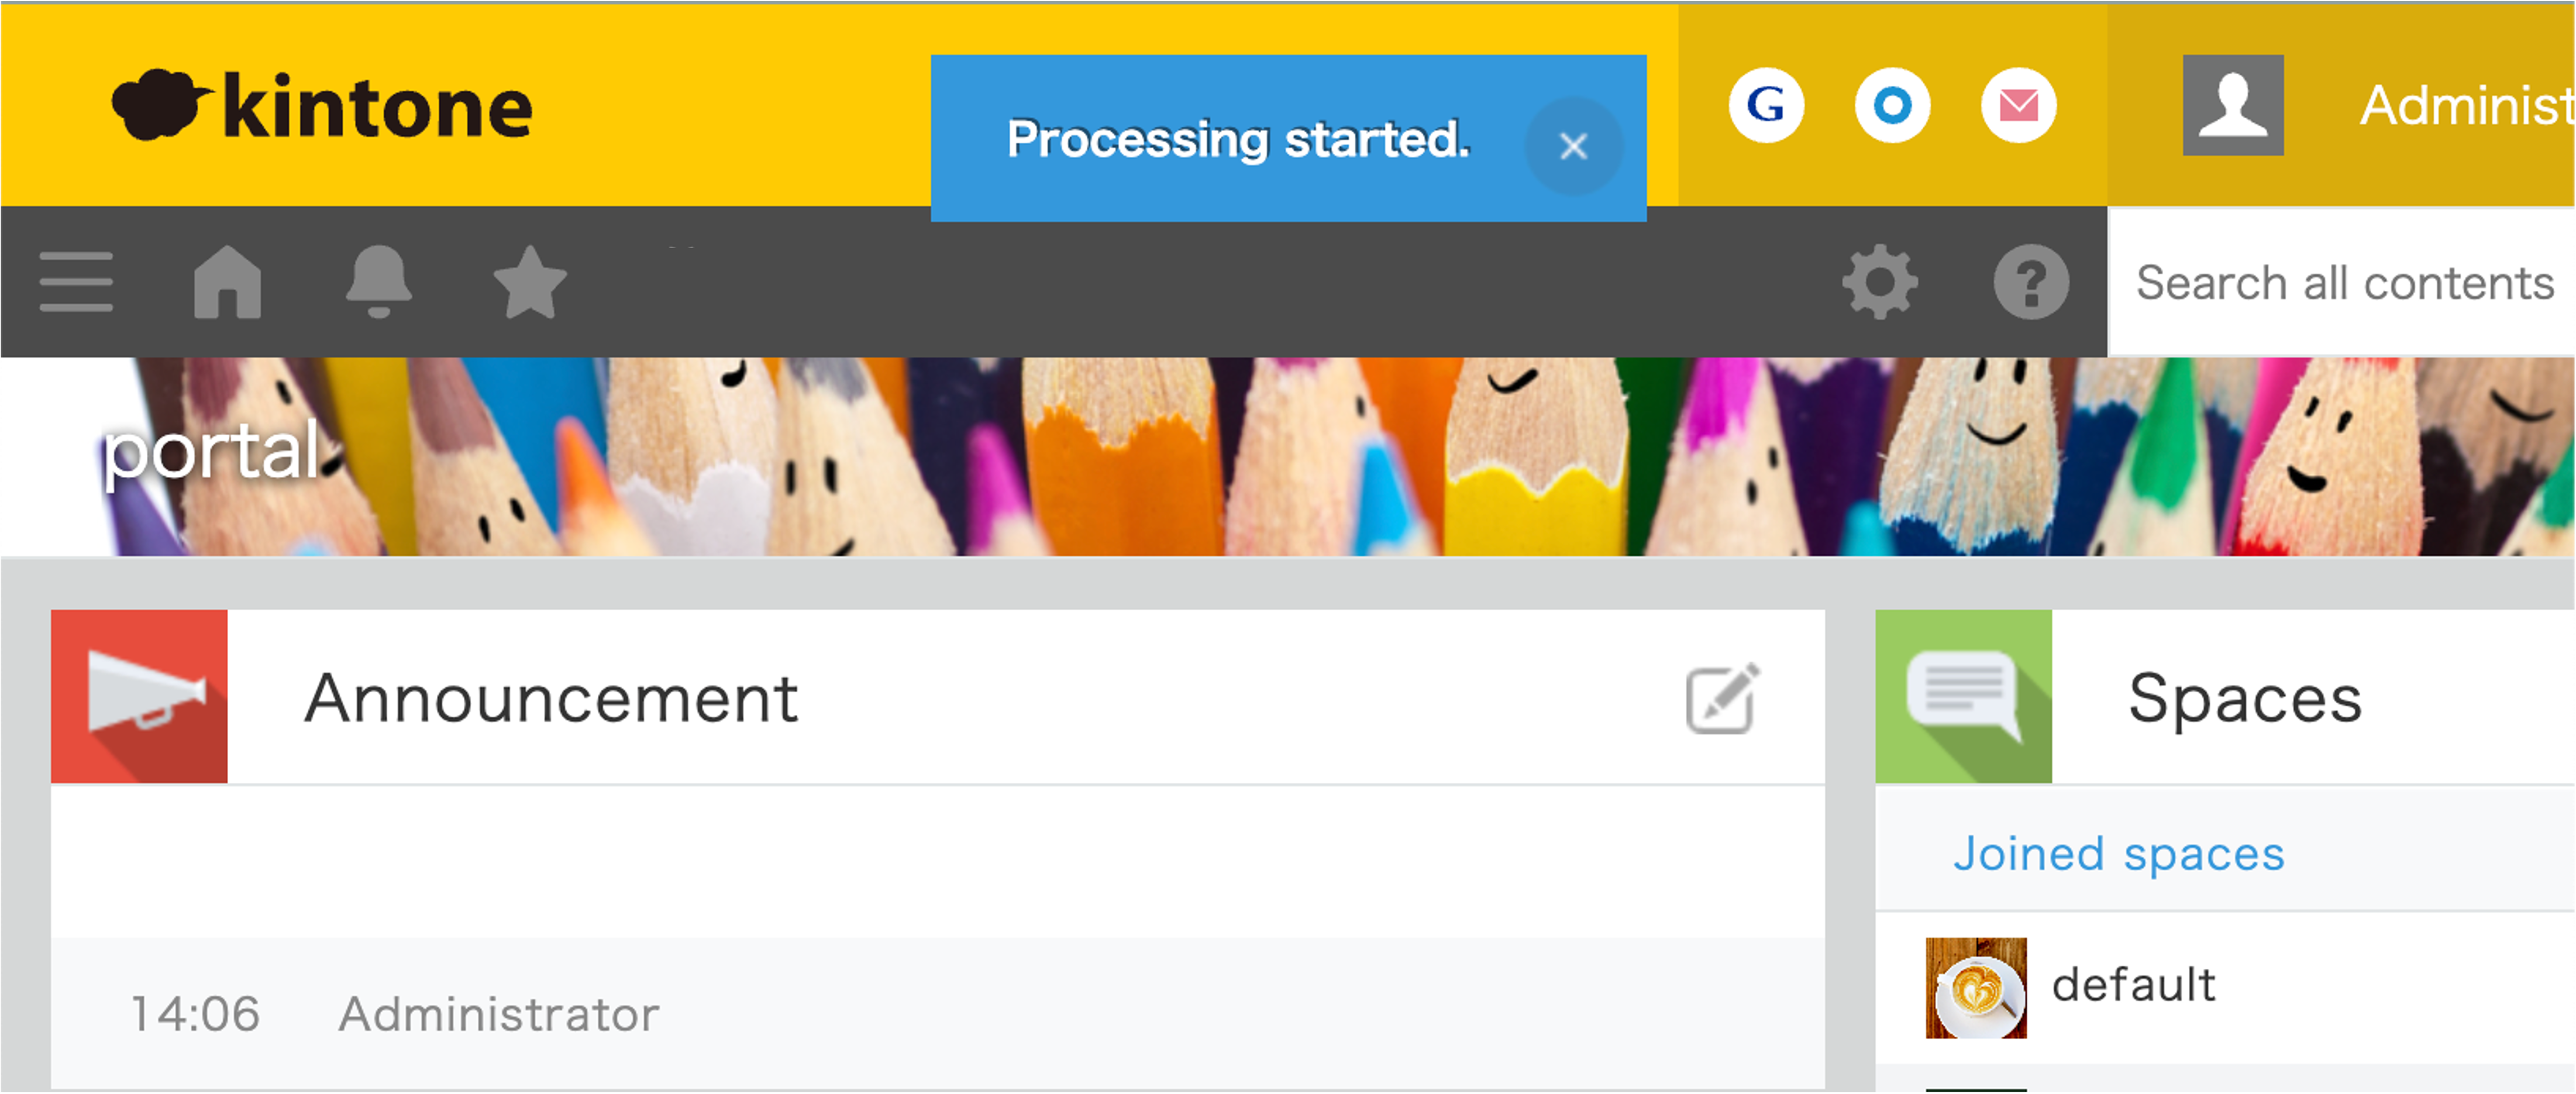Viewport: 2576px width, 1094px height.
Task: Click the G circle icon in the header
Action: pyautogui.click(x=1766, y=105)
